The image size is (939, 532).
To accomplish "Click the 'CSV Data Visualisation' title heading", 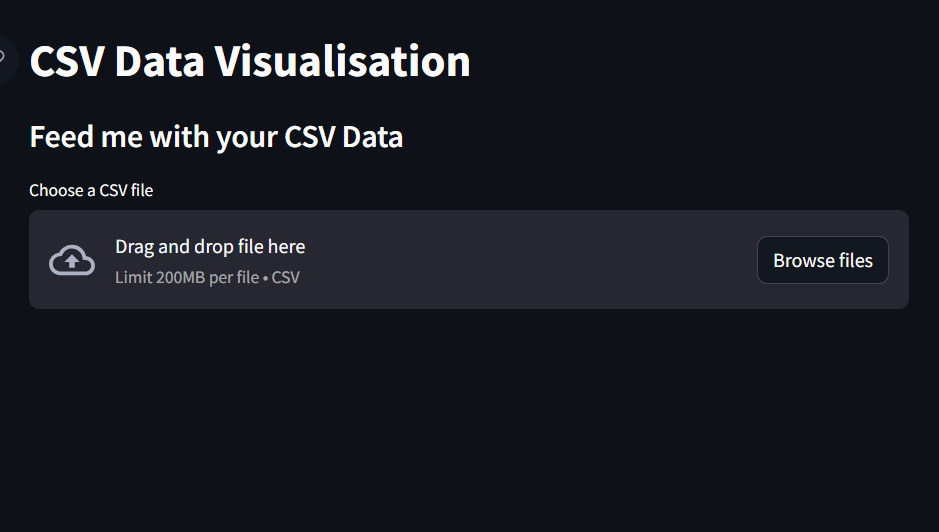I will point(250,61).
